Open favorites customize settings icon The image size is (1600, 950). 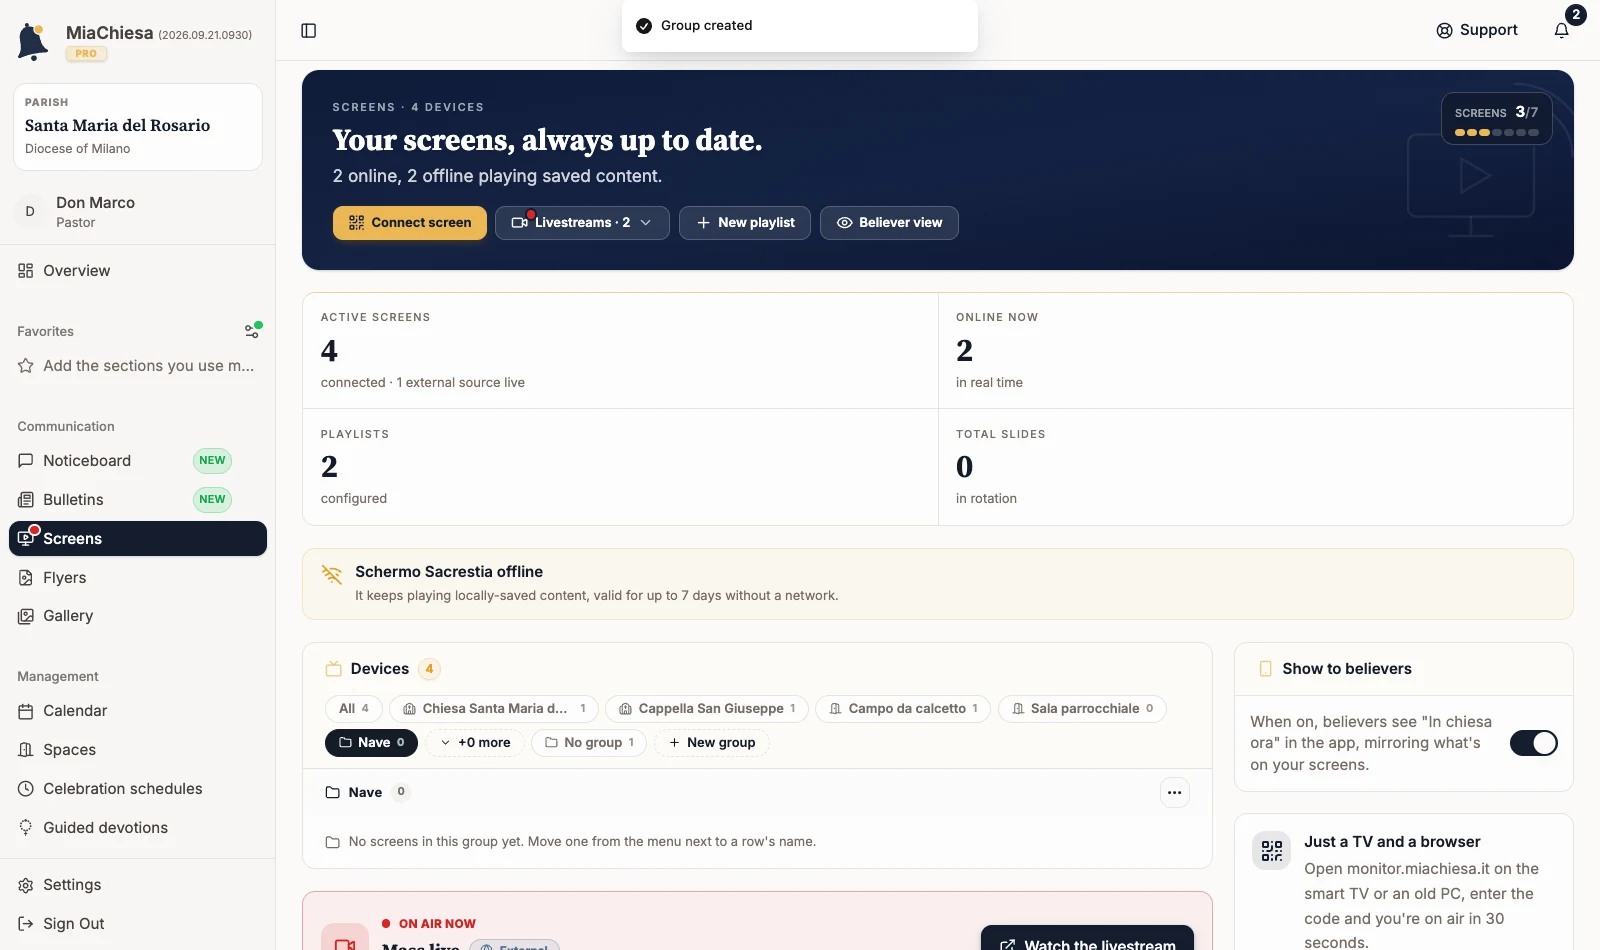[x=252, y=331]
